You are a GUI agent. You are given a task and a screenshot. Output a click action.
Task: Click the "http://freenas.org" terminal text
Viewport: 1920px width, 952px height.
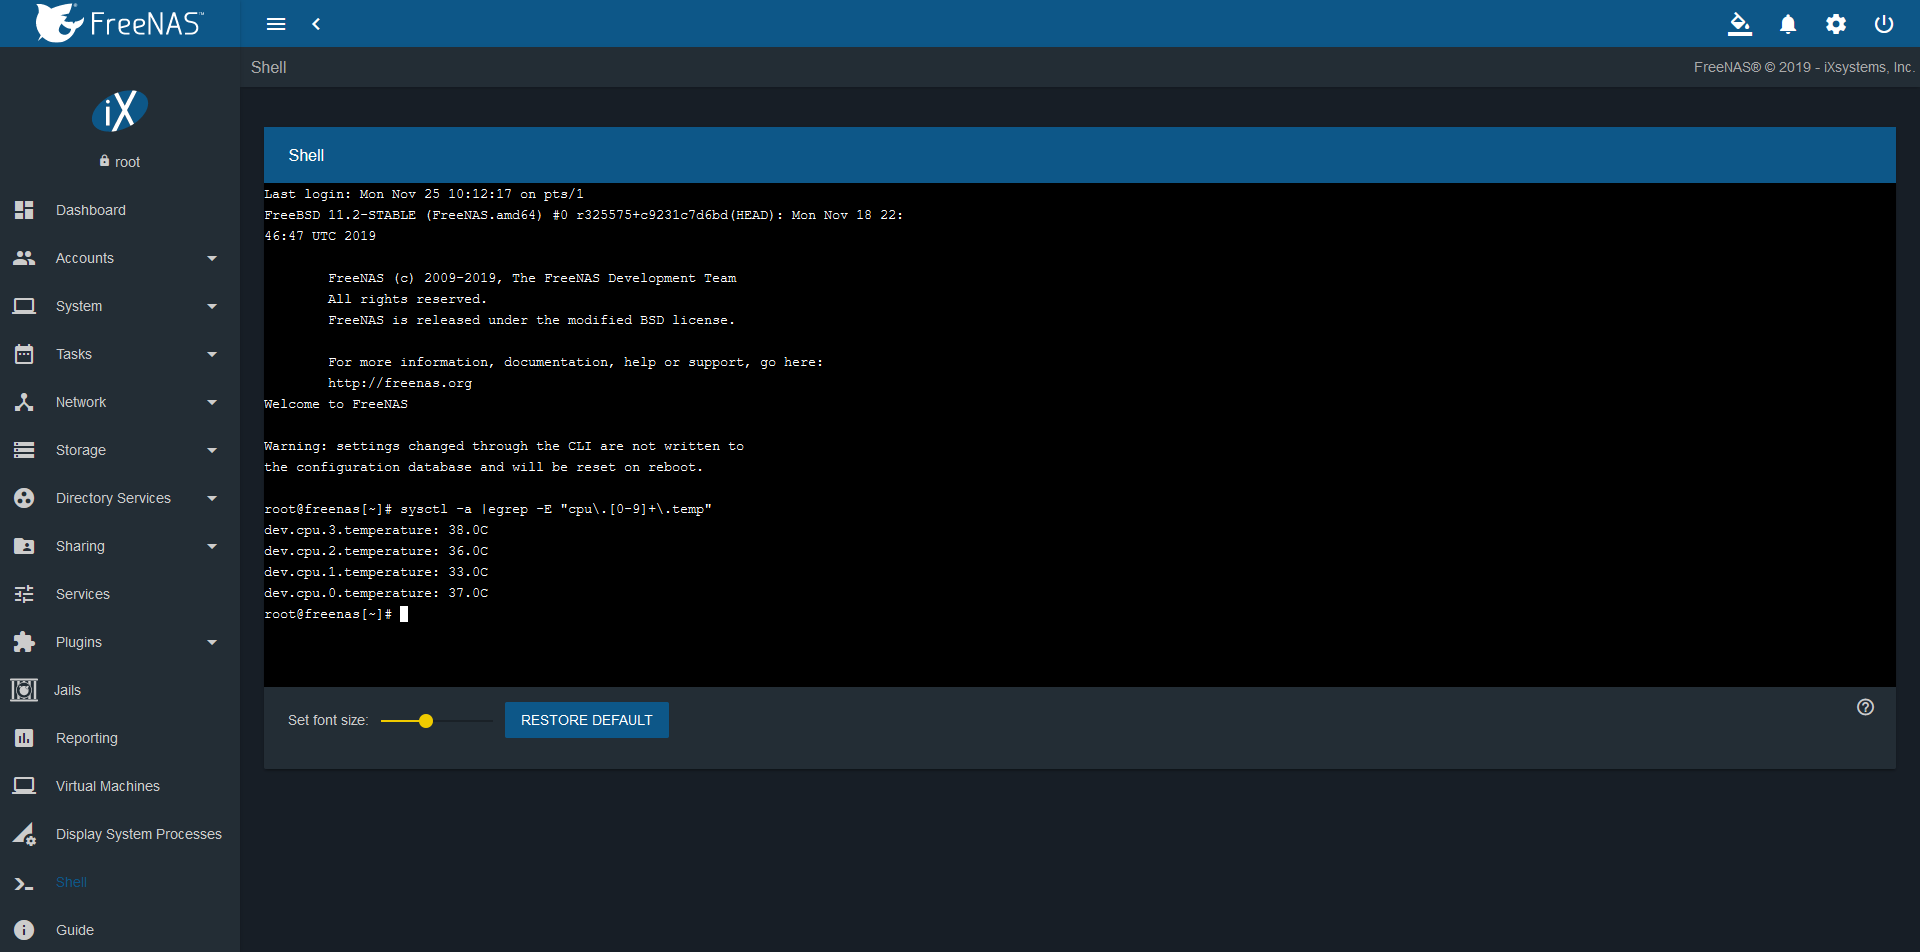(x=400, y=383)
